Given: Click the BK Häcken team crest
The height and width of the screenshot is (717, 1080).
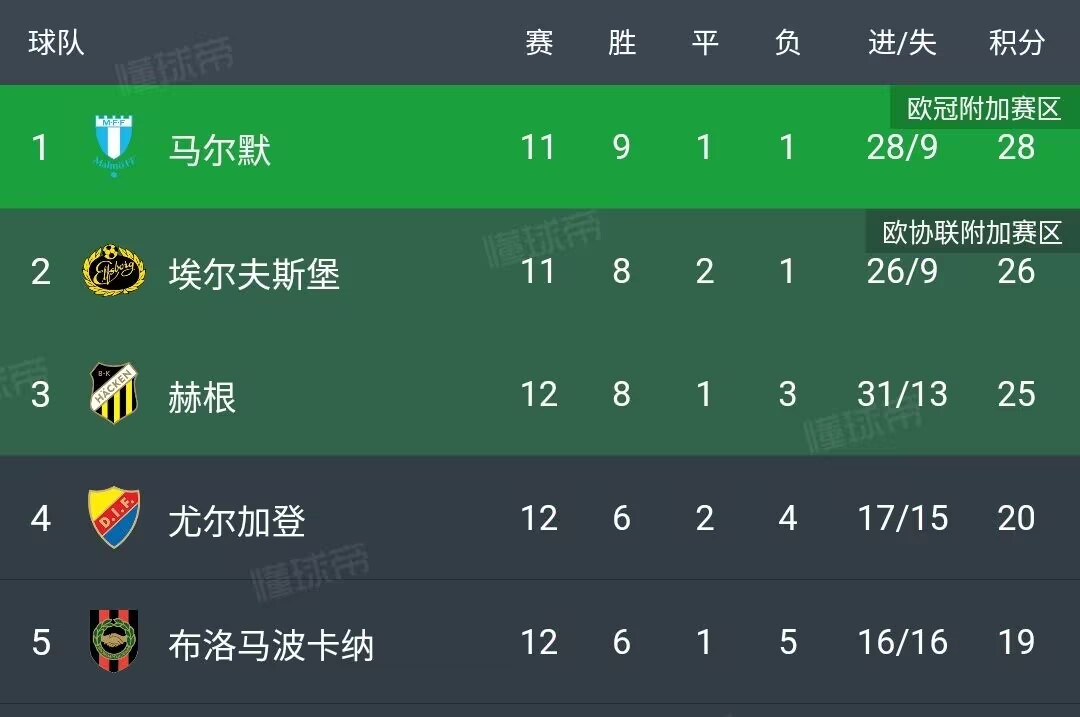Looking at the screenshot, I should click(x=114, y=393).
